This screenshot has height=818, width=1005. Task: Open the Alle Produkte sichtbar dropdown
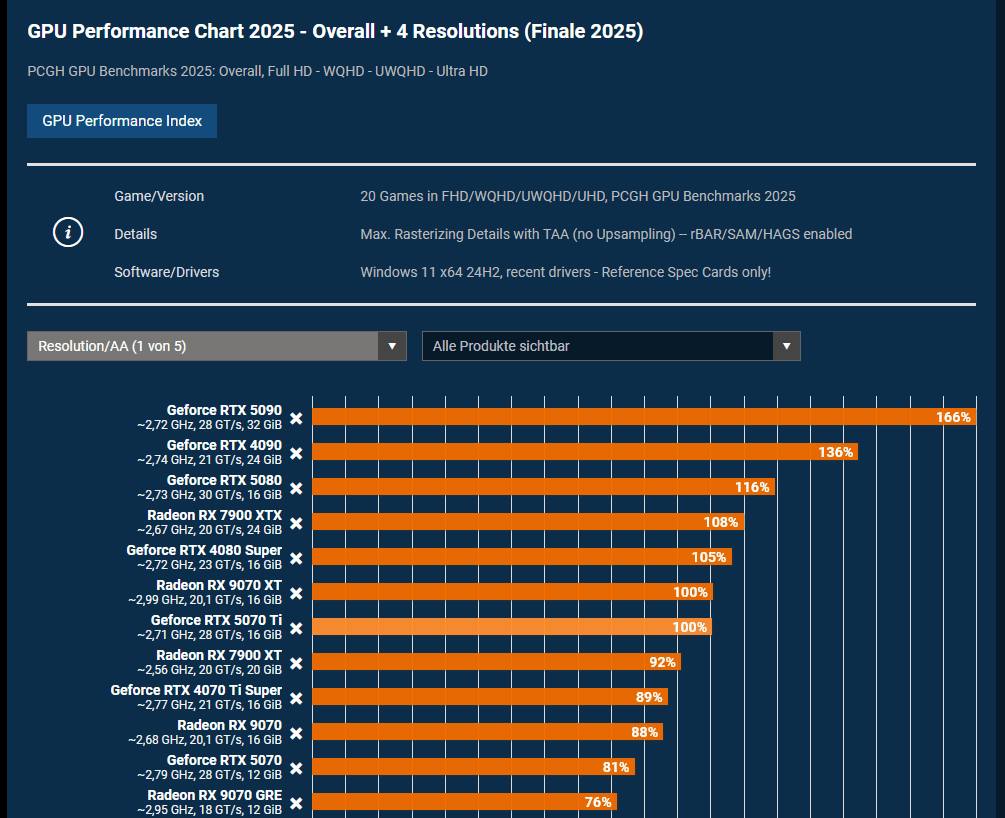coord(611,346)
